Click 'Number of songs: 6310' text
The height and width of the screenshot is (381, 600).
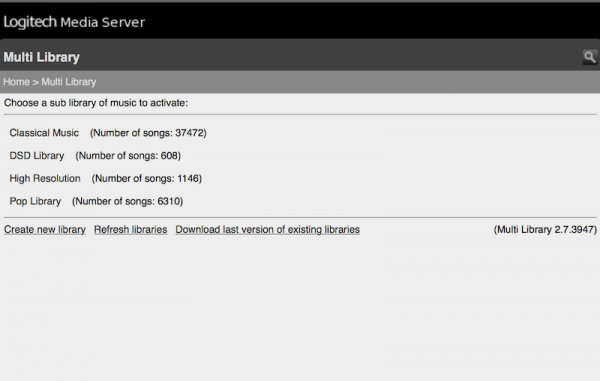(x=127, y=201)
